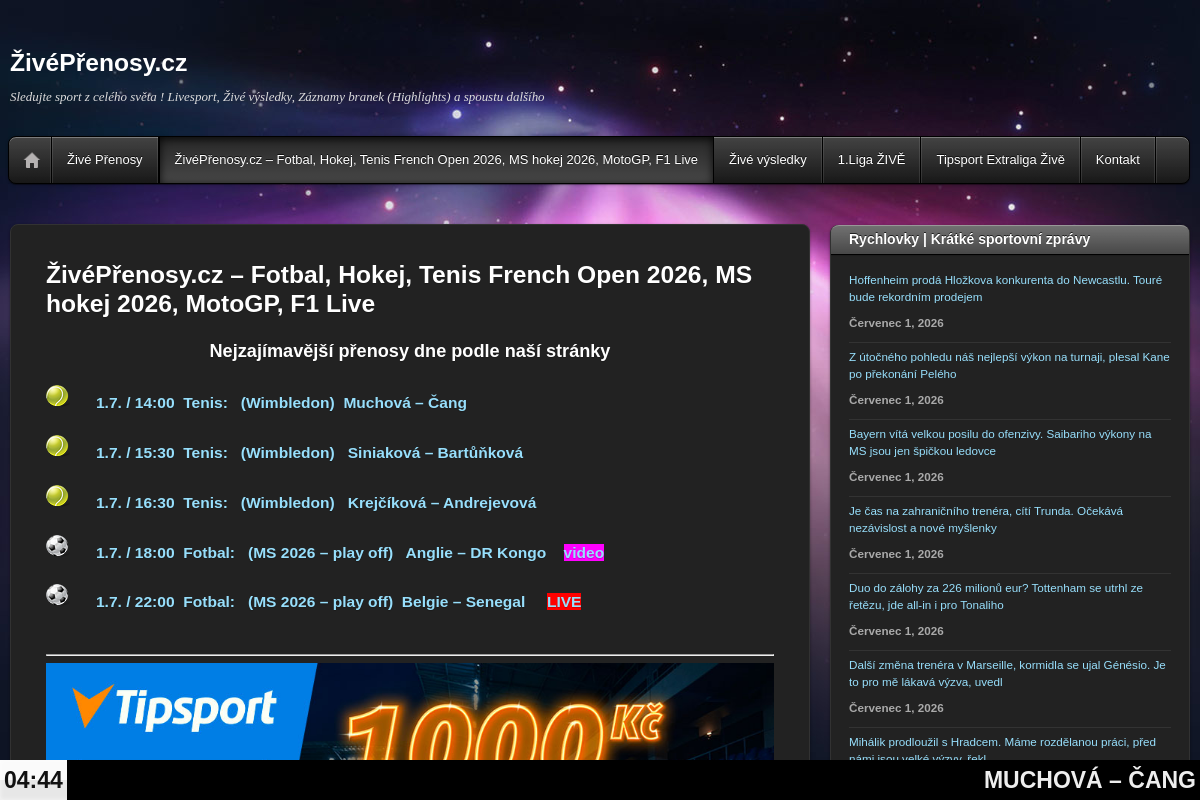Open 1.Liga ŽIVĚ menu item

(871, 160)
